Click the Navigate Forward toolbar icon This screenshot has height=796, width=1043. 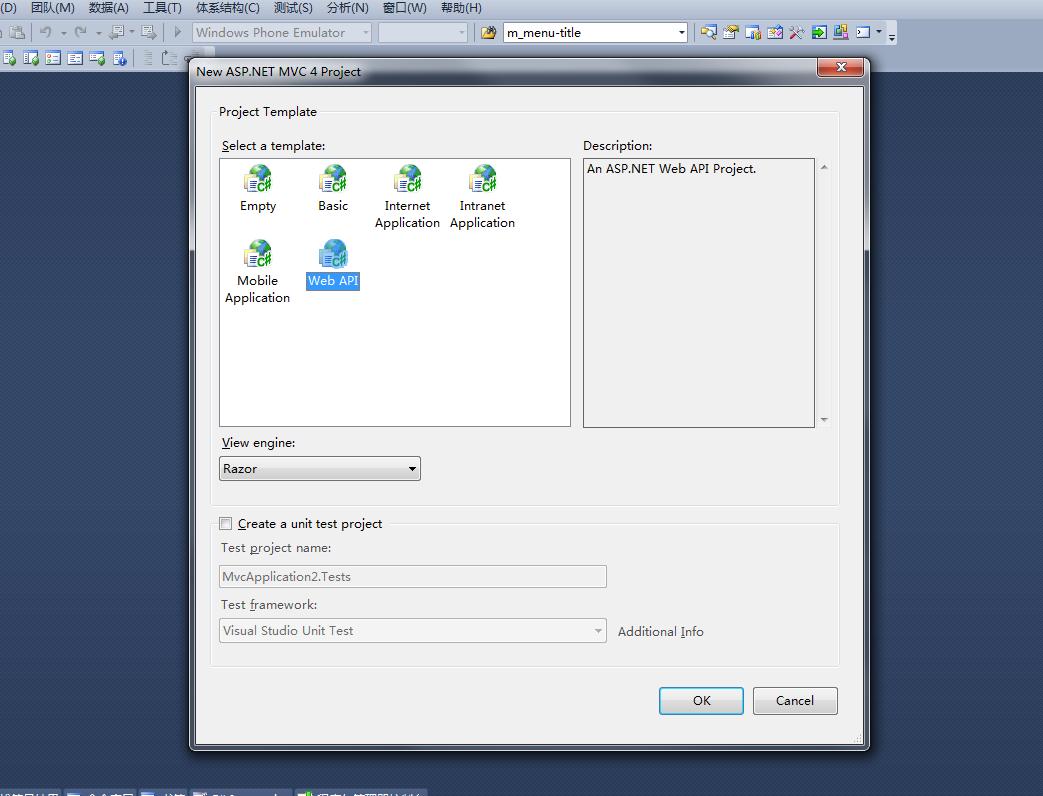click(x=149, y=32)
